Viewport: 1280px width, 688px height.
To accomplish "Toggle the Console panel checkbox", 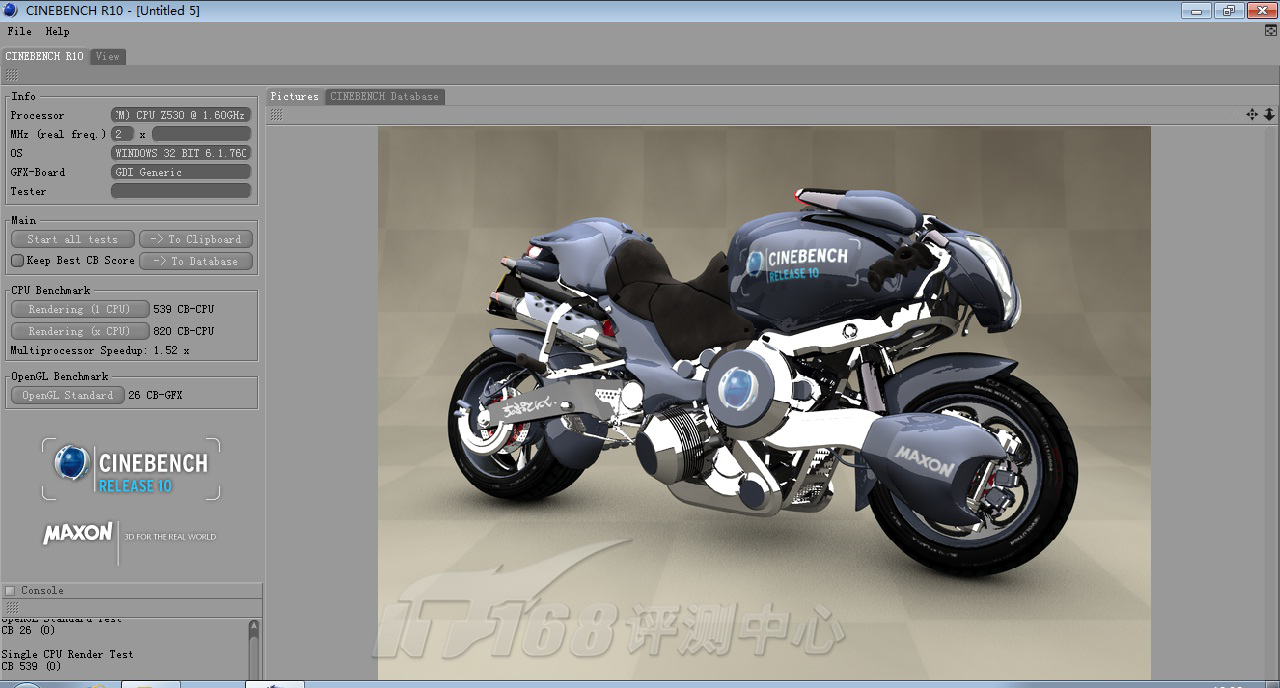I will [10, 590].
